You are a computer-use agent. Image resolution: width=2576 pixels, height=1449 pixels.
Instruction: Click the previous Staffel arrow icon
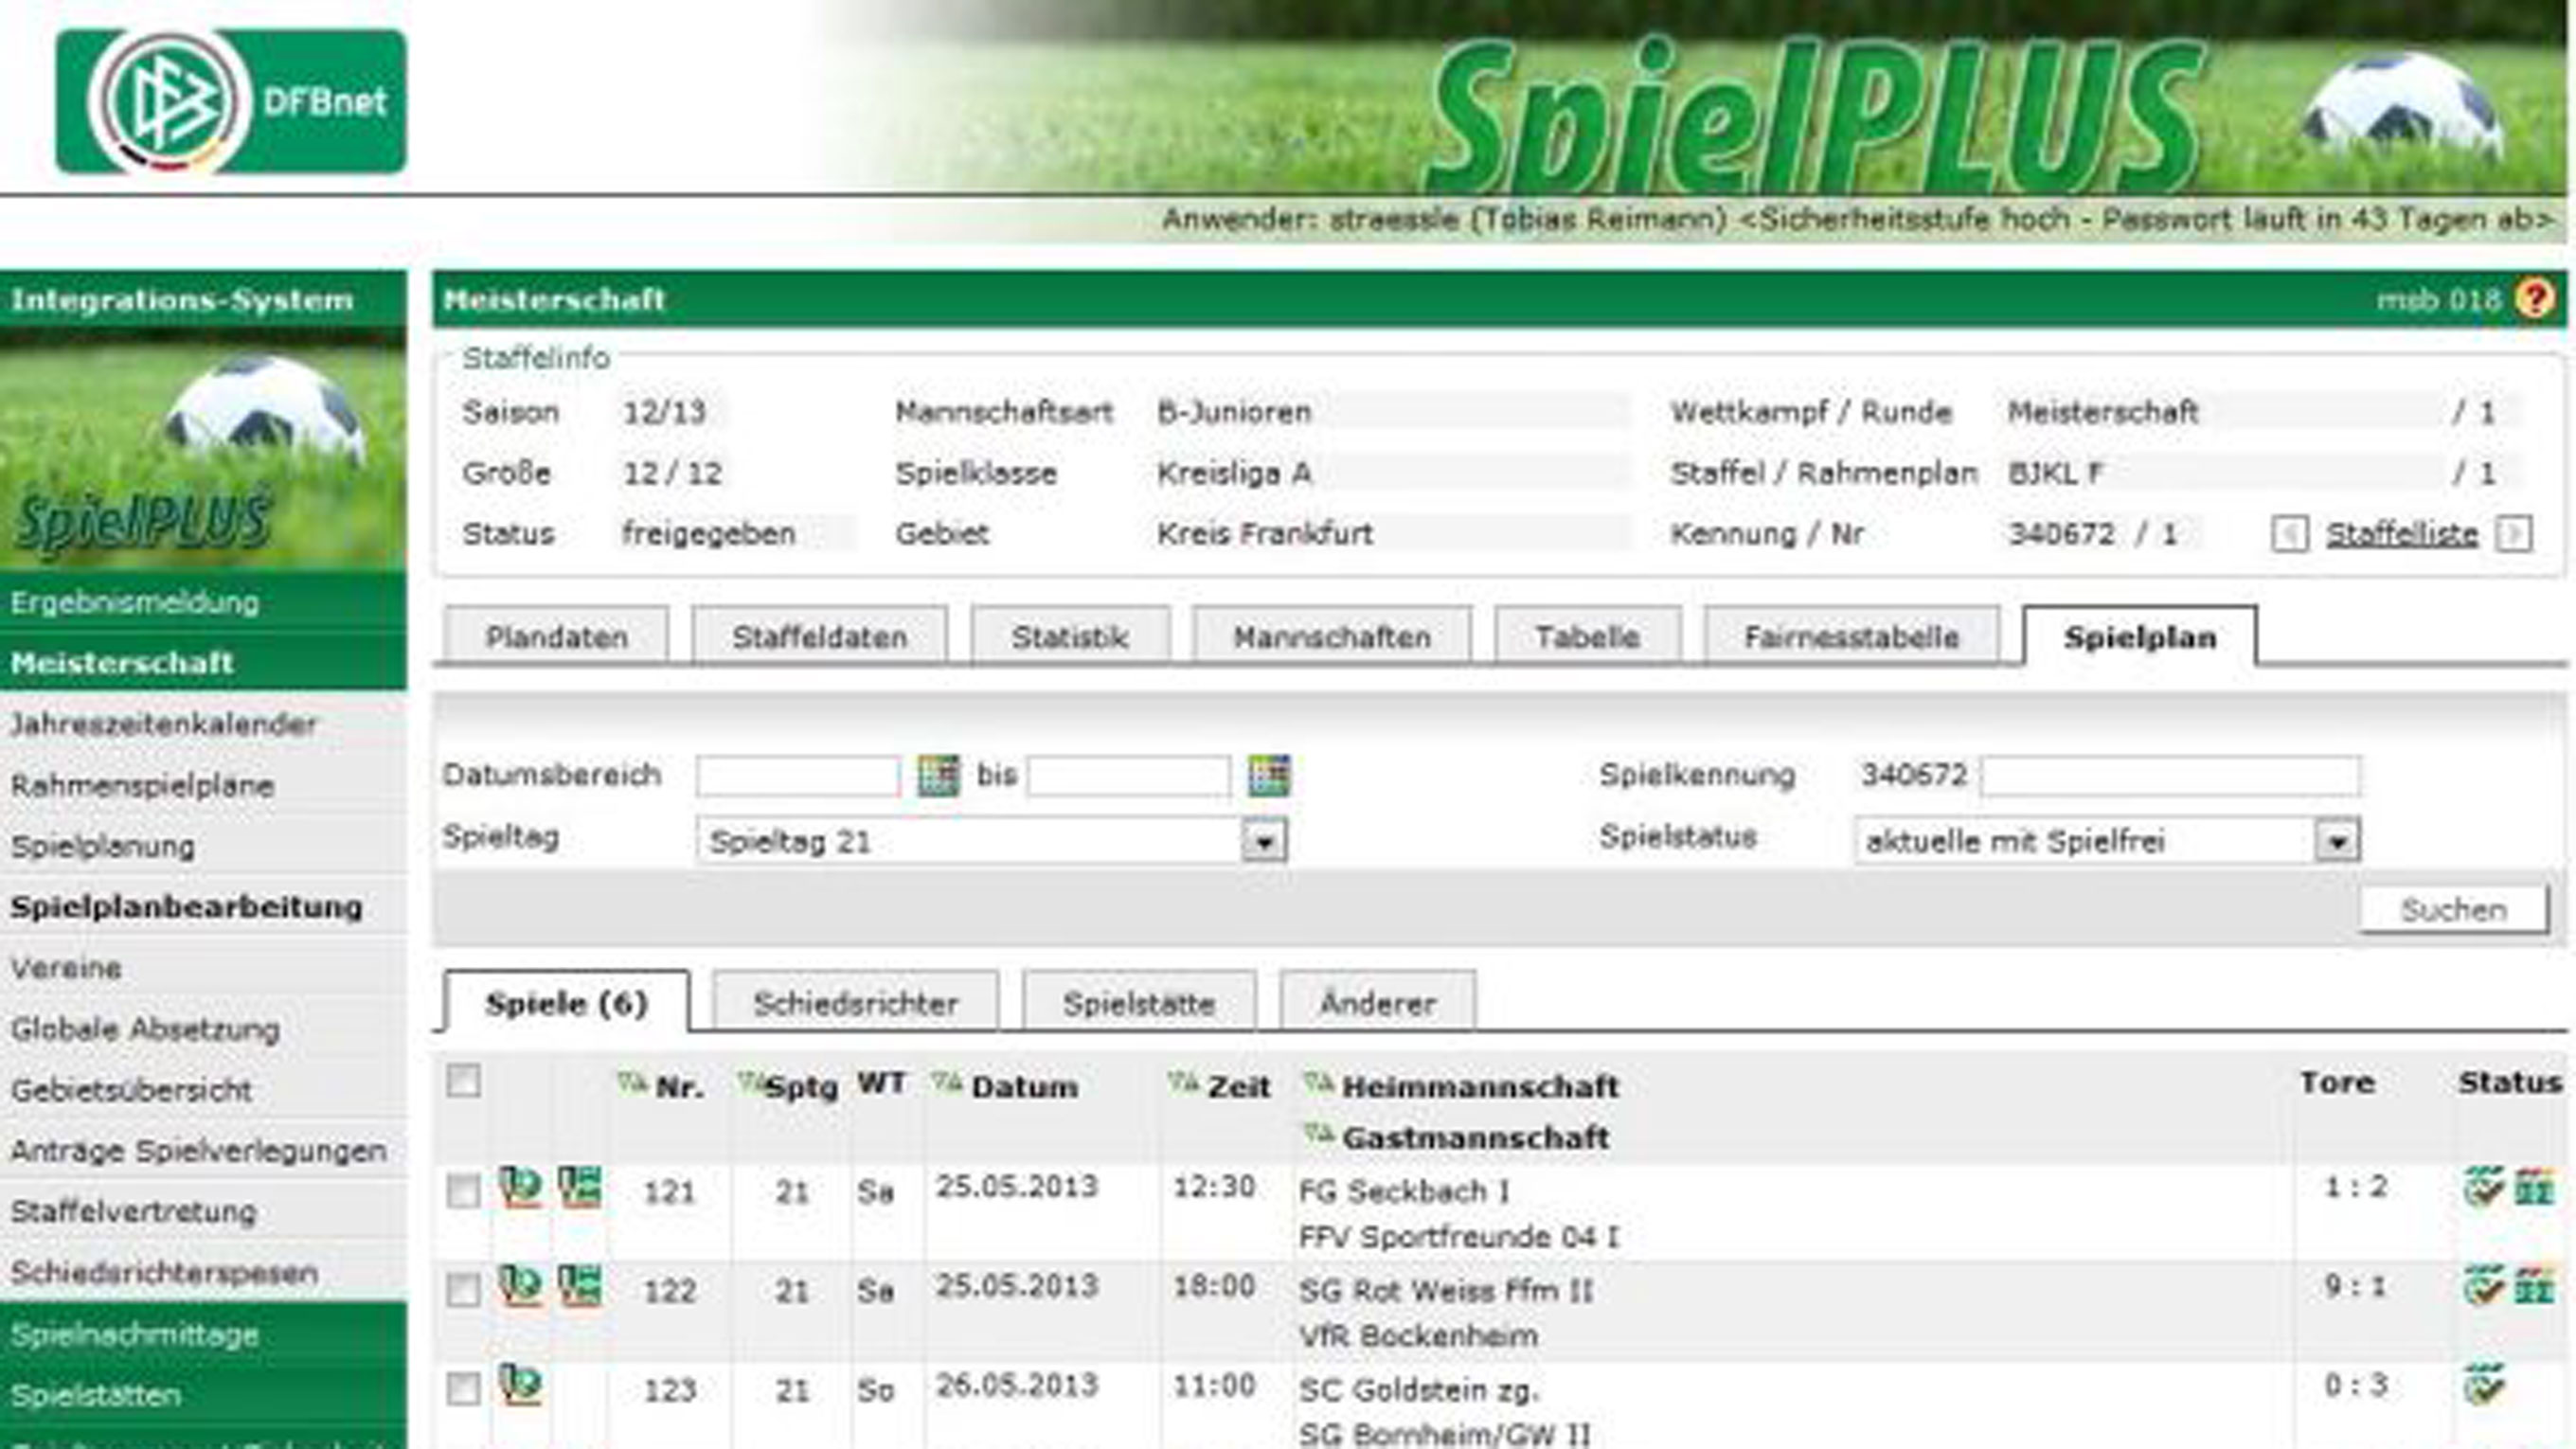(2289, 535)
